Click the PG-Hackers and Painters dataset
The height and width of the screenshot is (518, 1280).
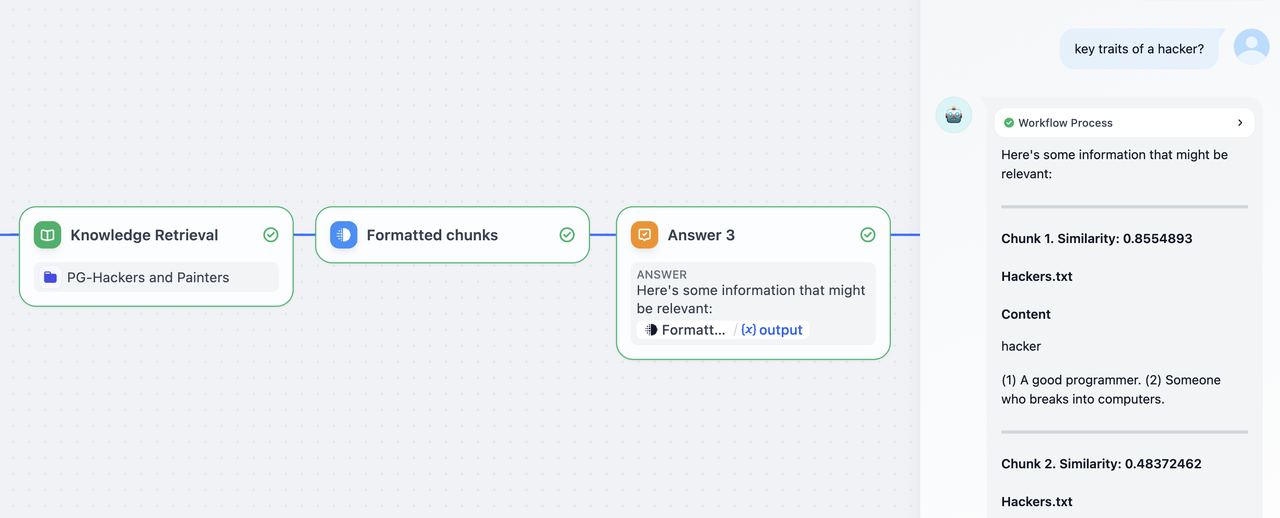[x=148, y=277]
